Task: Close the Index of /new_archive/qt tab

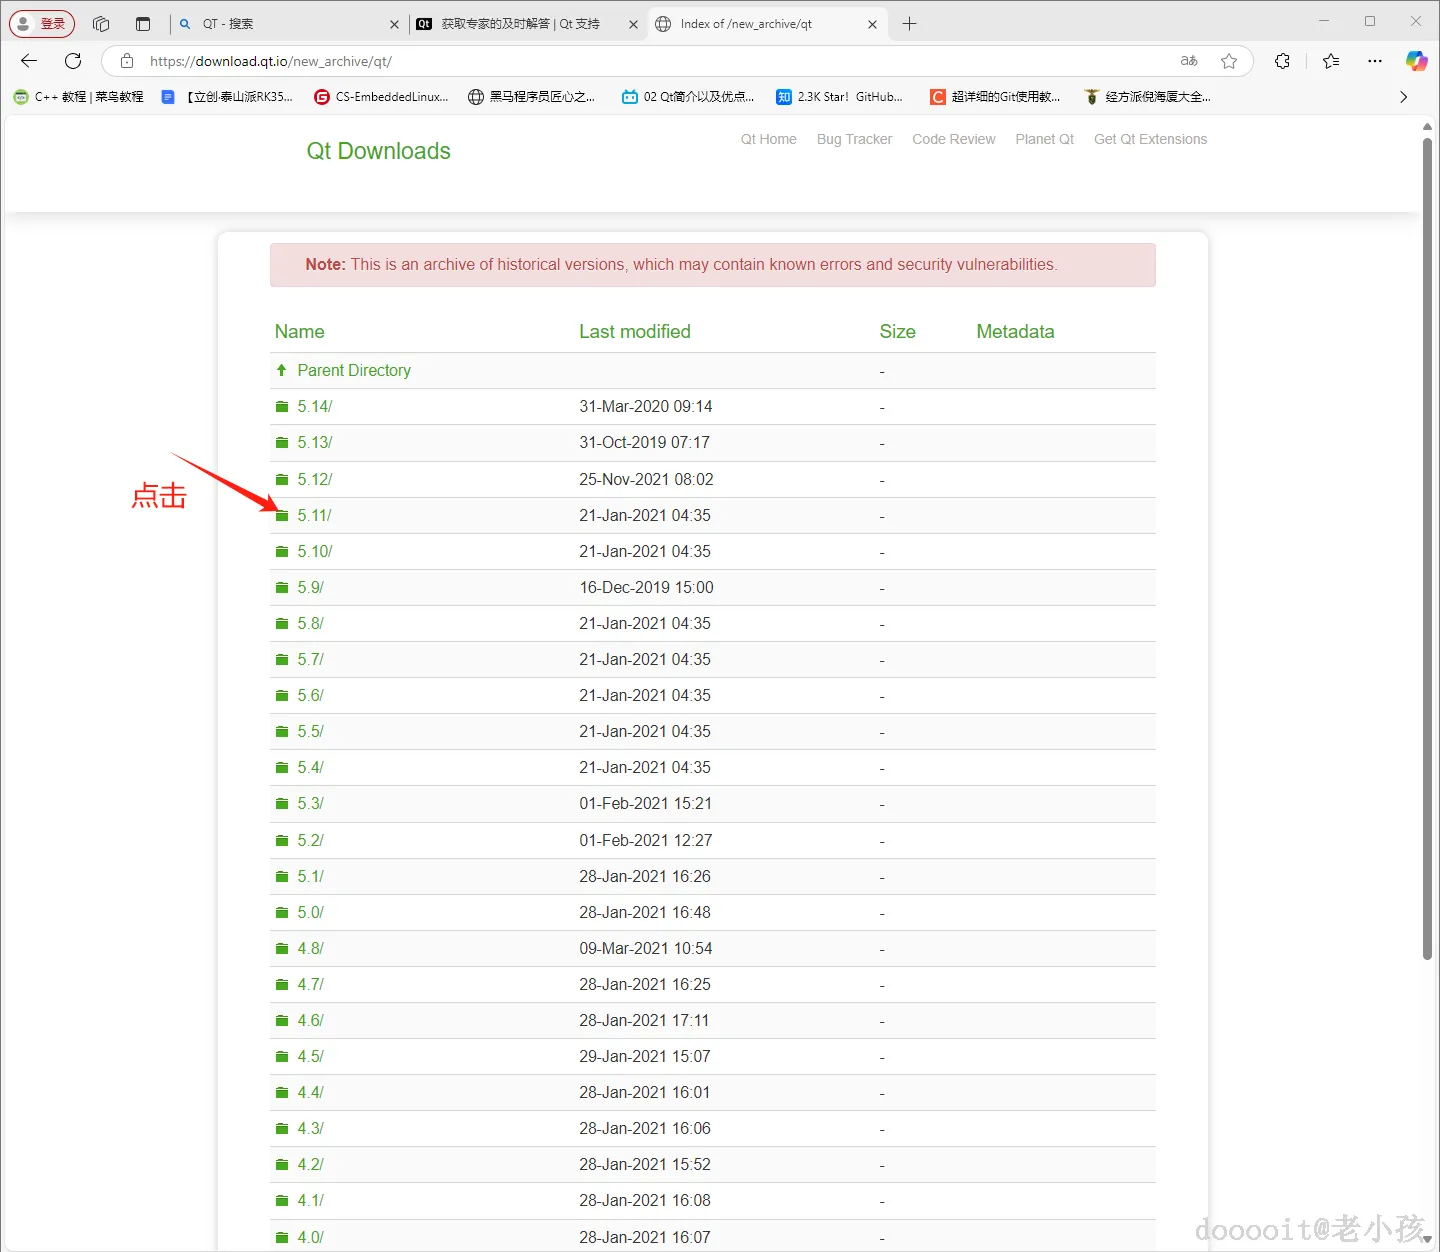Action: point(872,24)
